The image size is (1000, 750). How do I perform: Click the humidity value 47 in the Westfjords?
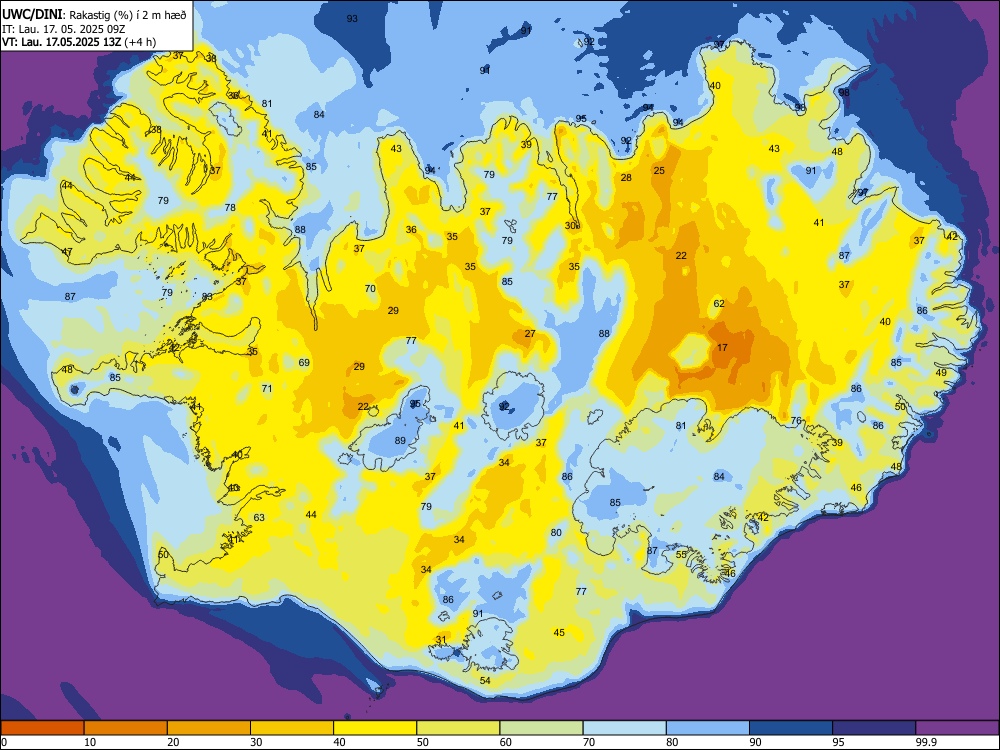tap(66, 252)
